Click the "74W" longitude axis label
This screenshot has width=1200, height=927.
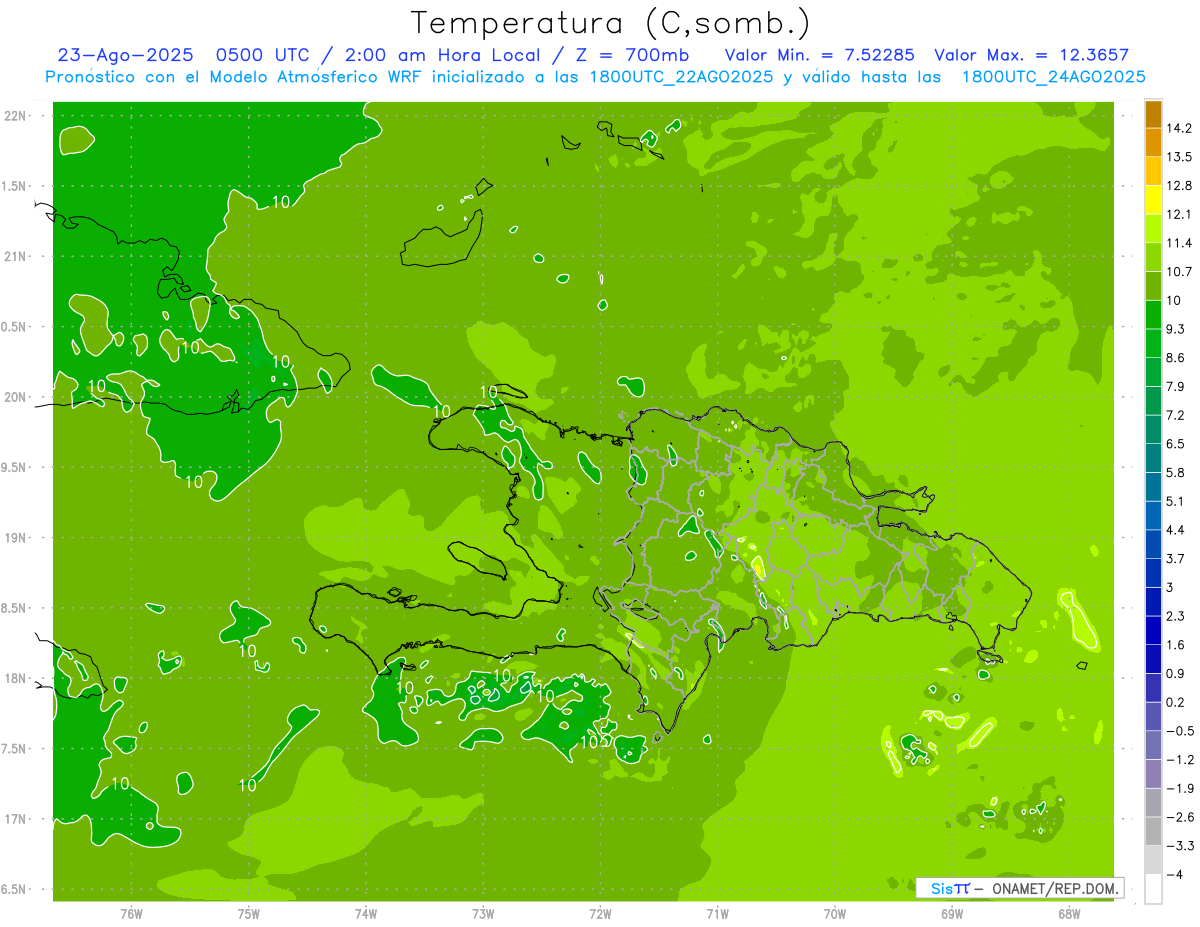(x=366, y=914)
